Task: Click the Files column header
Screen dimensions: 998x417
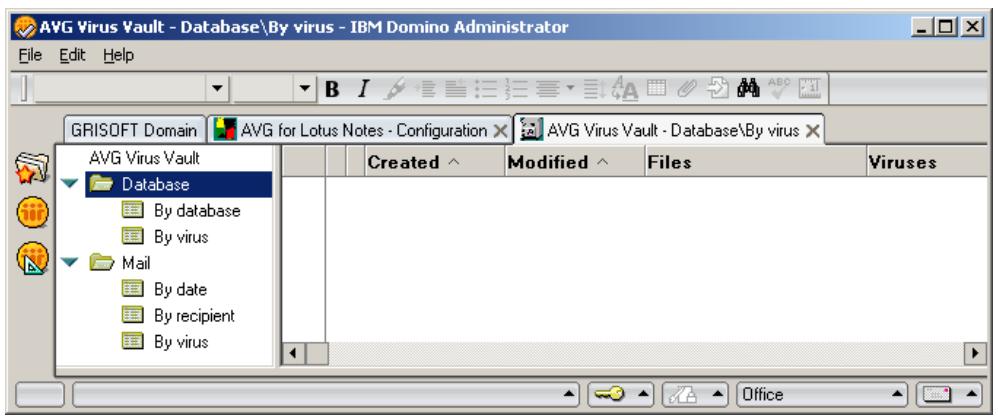Action: coord(756,162)
